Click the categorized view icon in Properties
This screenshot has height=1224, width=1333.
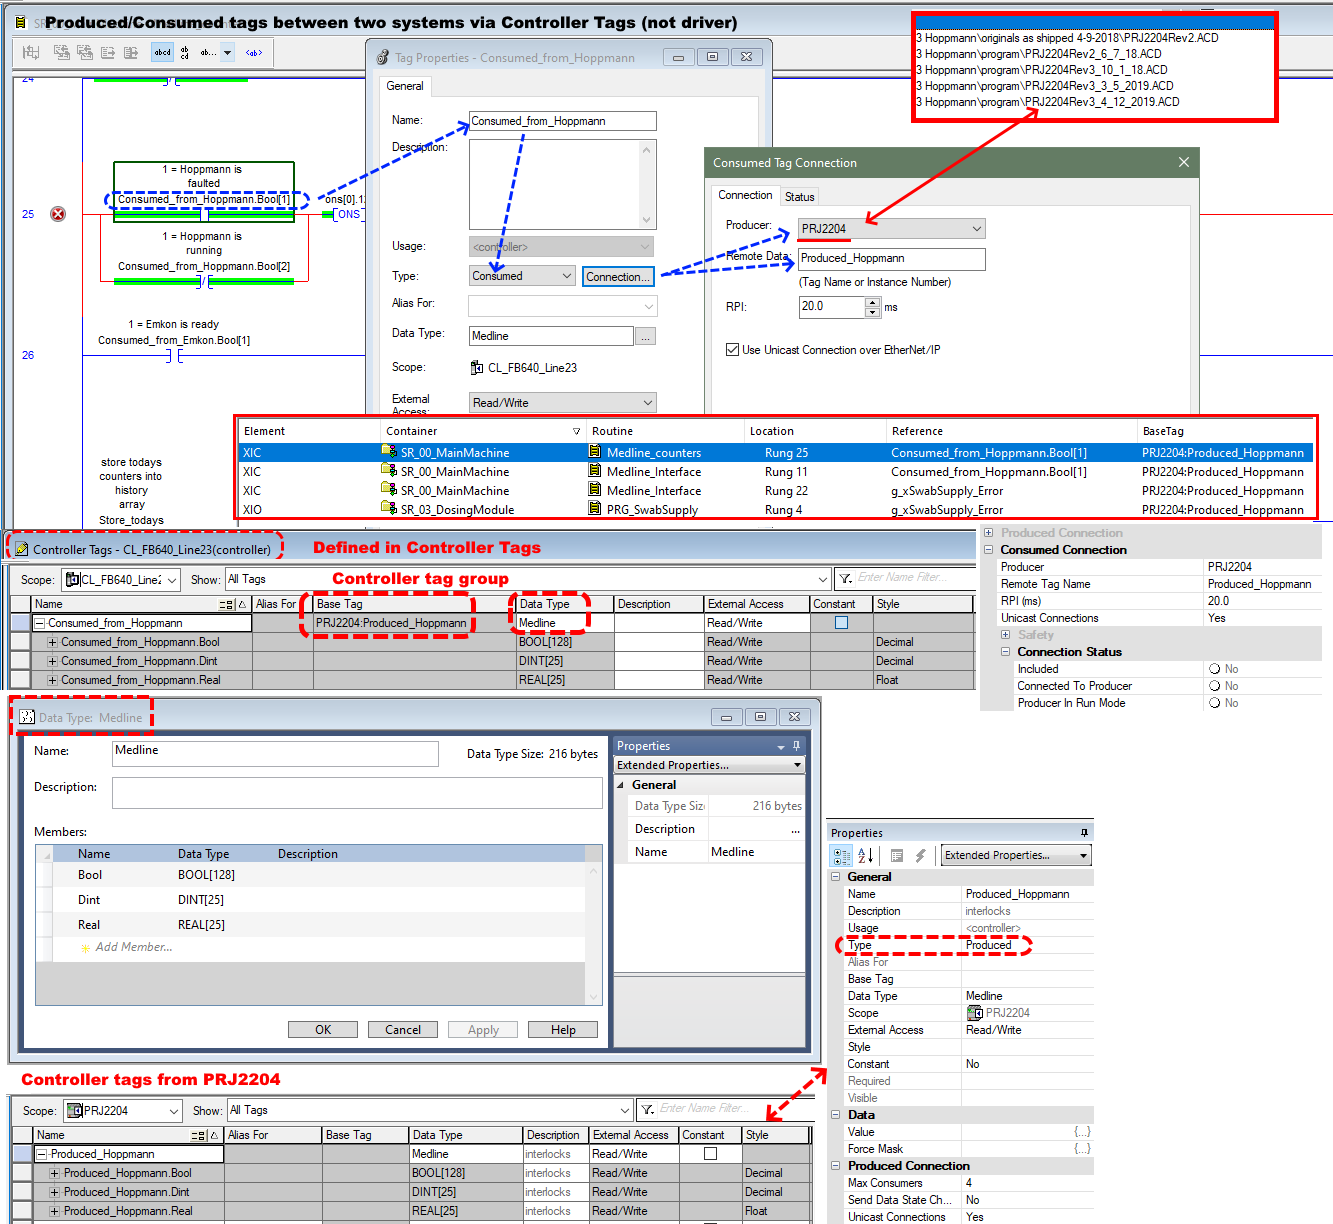(842, 856)
